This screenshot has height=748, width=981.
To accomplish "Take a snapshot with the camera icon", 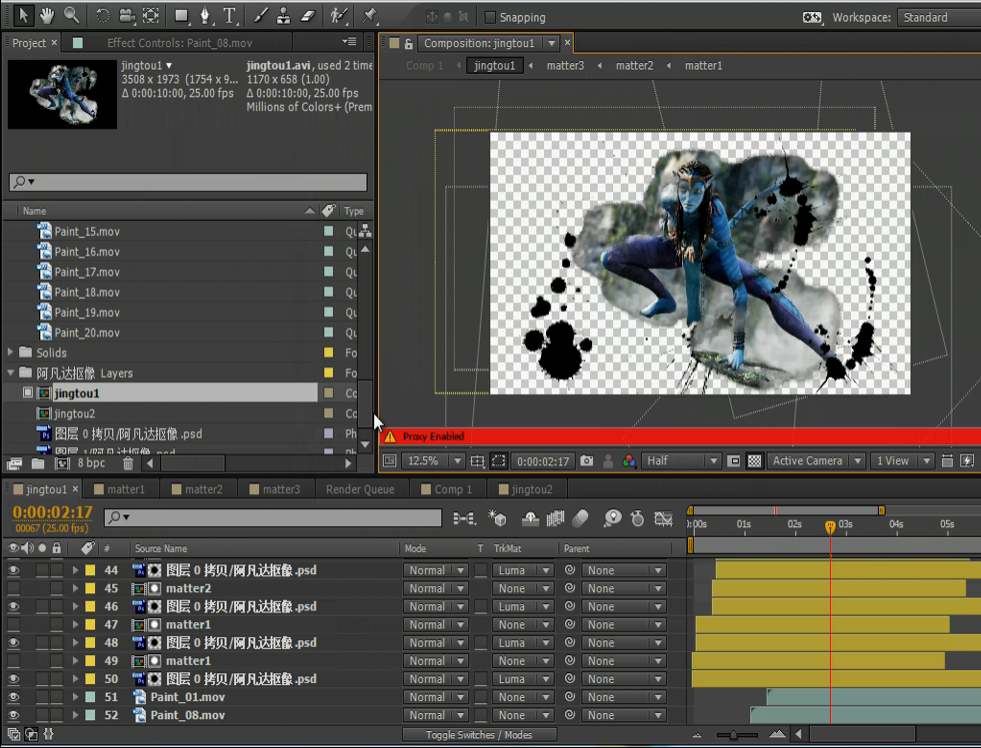I will coord(586,461).
